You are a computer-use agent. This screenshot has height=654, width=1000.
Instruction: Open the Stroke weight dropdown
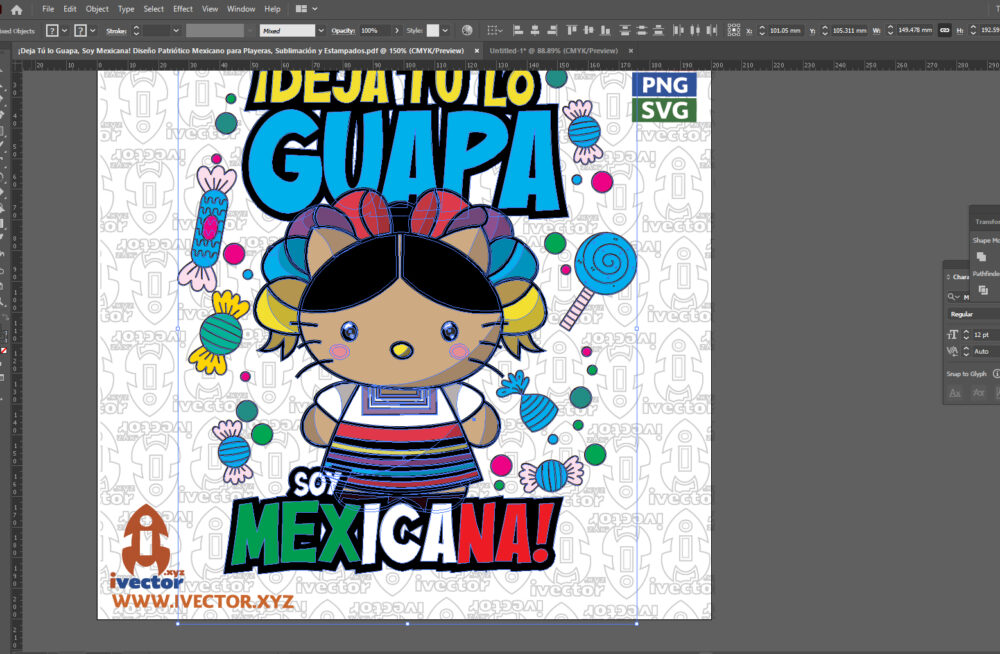pyautogui.click(x=175, y=31)
